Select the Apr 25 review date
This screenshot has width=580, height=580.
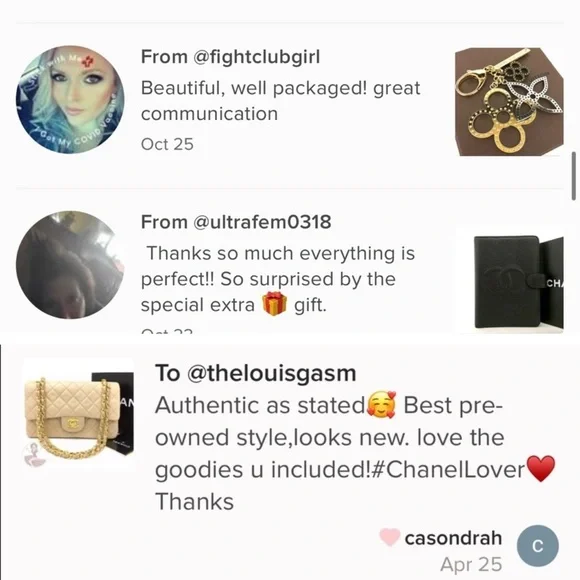[x=471, y=564]
